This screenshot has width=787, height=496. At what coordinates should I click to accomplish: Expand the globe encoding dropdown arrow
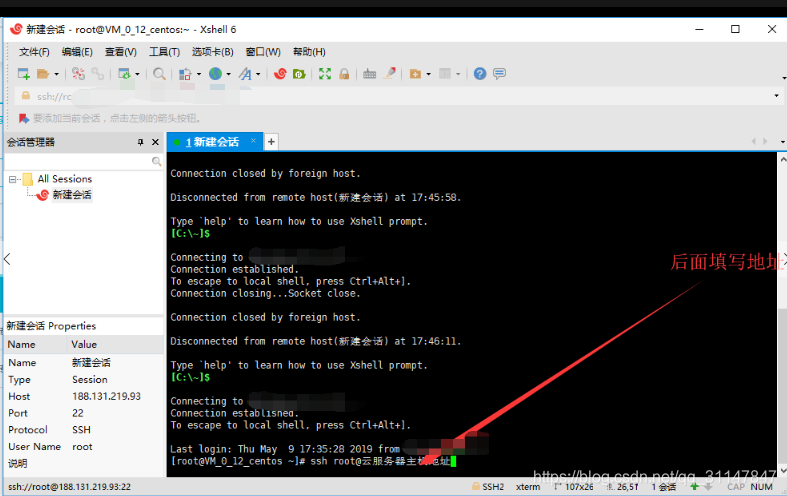(x=228, y=74)
